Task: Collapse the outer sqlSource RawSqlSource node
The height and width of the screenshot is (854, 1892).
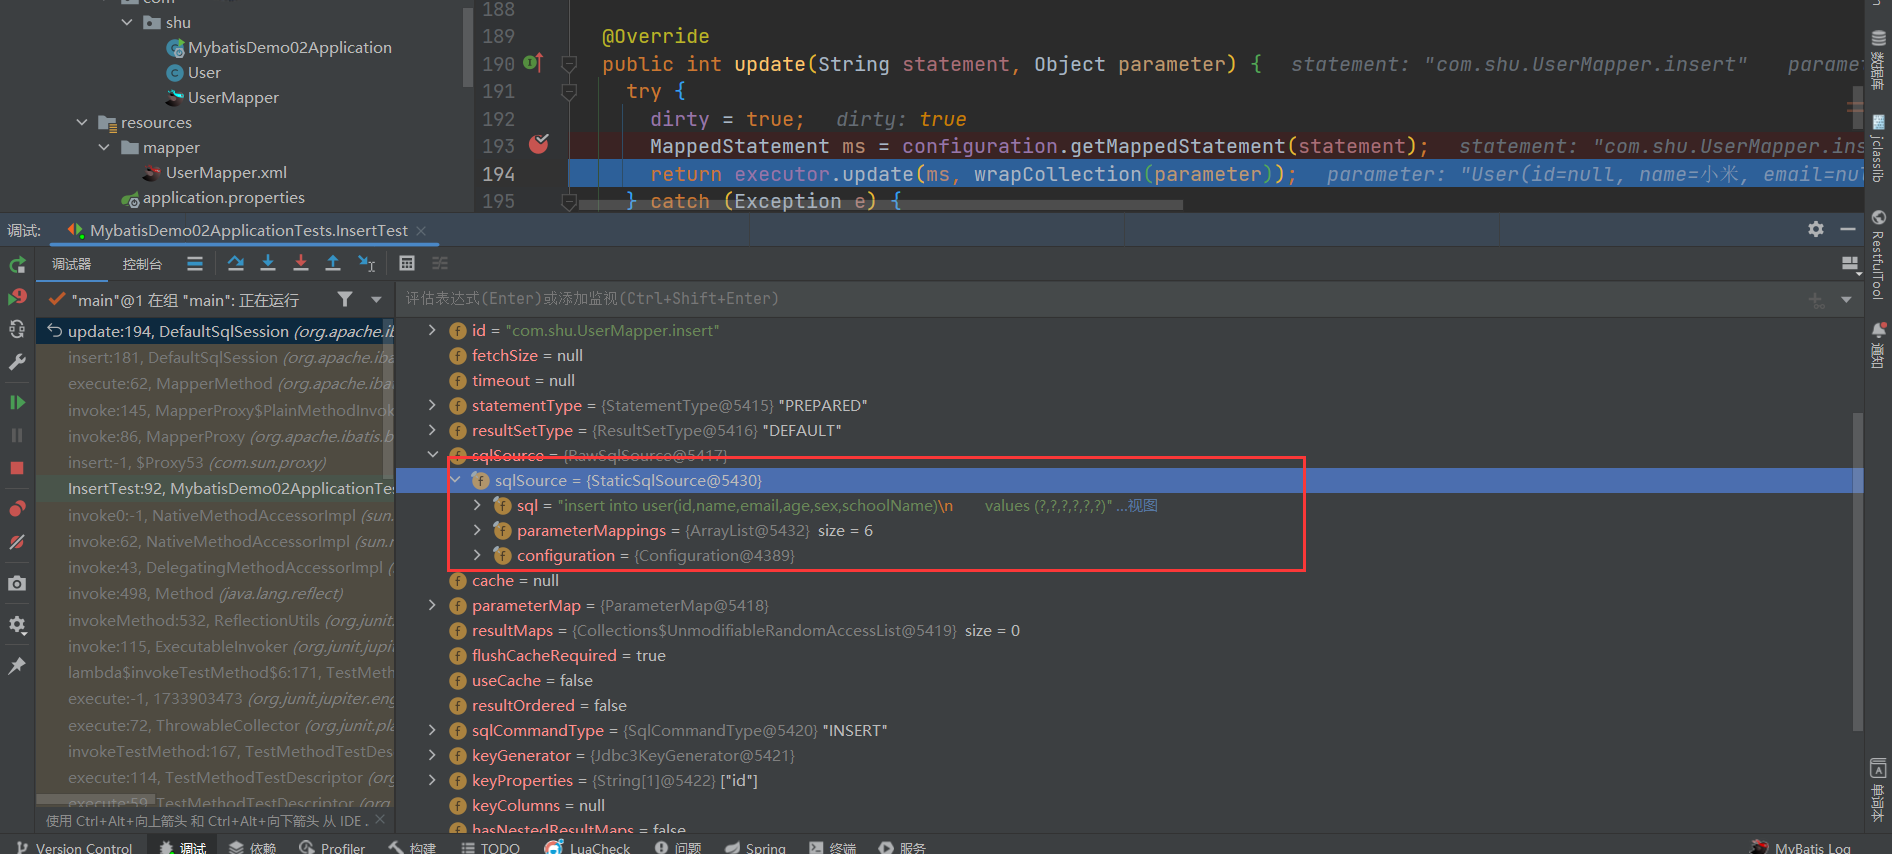Action: [432, 455]
